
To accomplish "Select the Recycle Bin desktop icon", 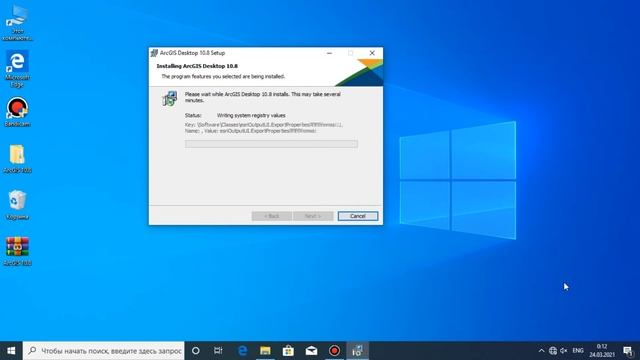I will click(17, 205).
